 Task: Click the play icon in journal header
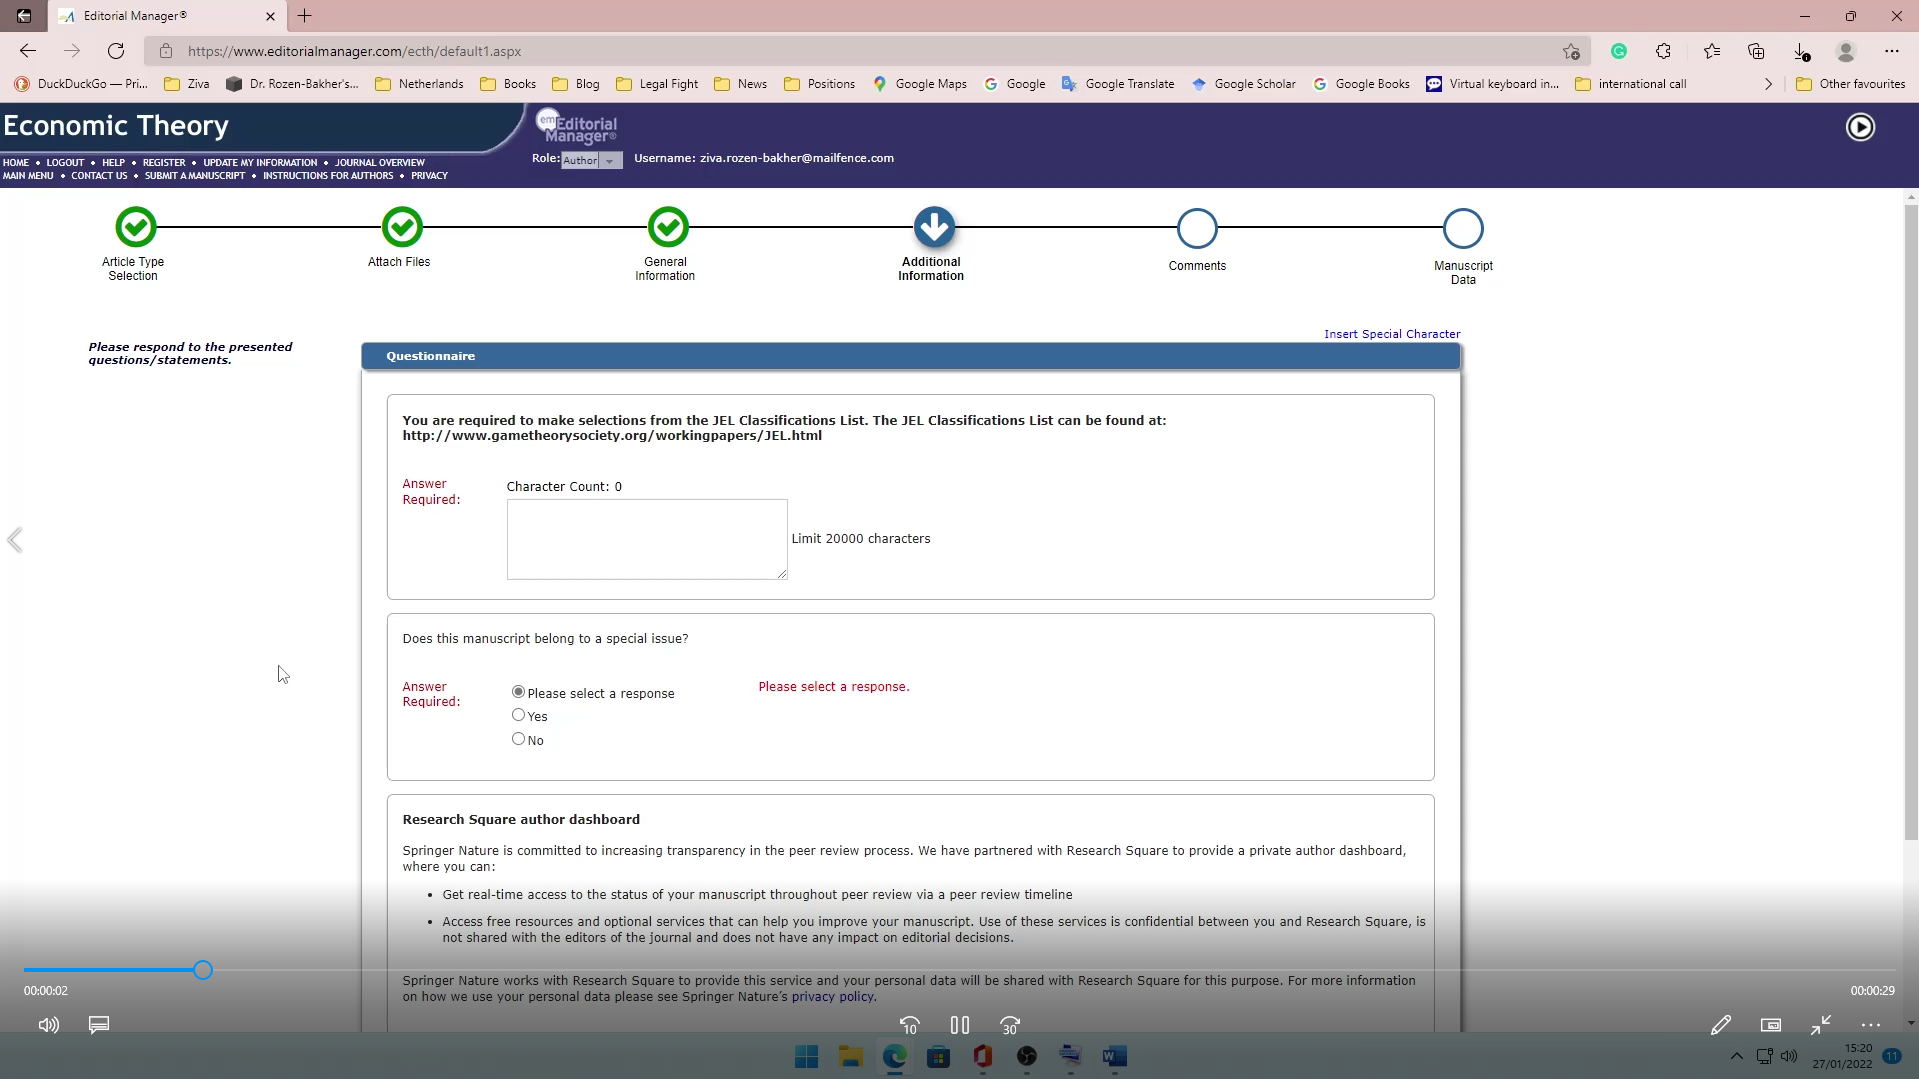pos(1860,127)
